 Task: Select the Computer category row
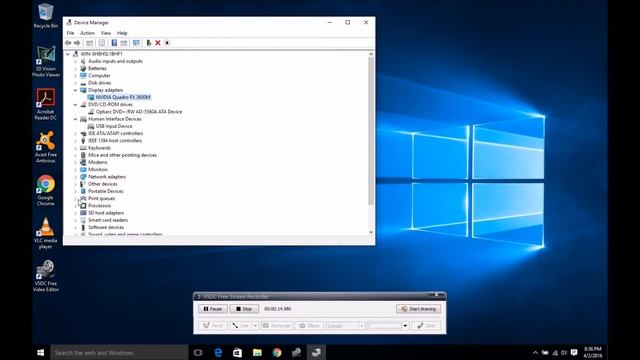coord(99,76)
